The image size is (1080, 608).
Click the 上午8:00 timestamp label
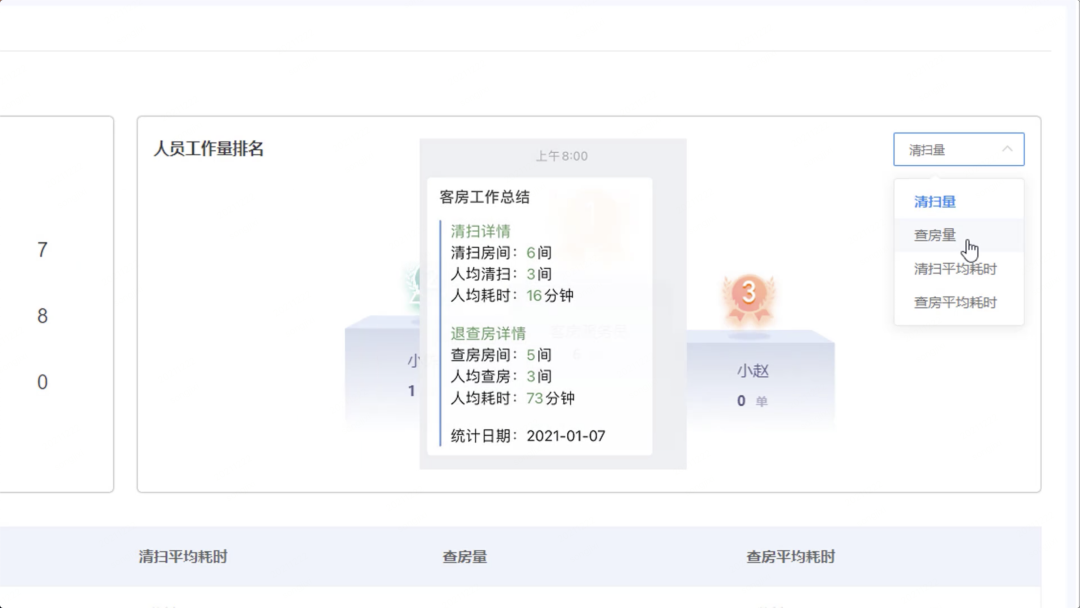click(564, 156)
